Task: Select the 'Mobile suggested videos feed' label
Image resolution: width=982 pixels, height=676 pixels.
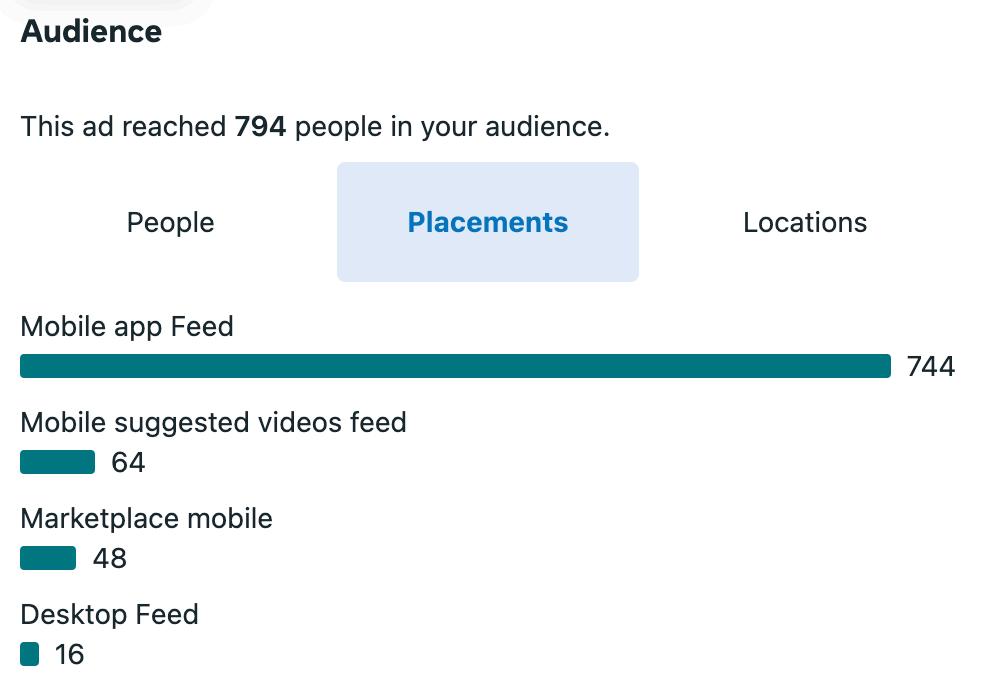Action: [213, 422]
